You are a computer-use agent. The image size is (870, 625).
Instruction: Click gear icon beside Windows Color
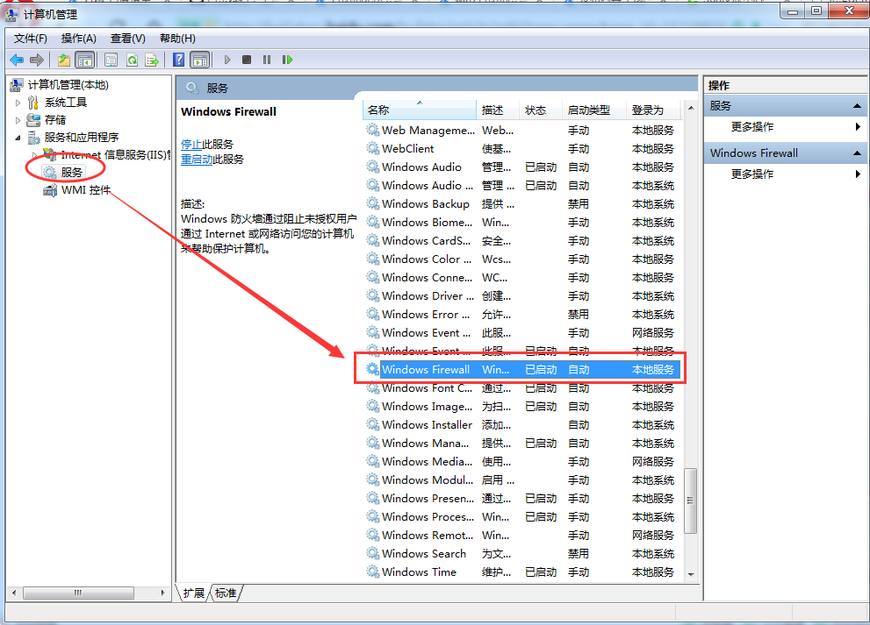click(x=373, y=259)
